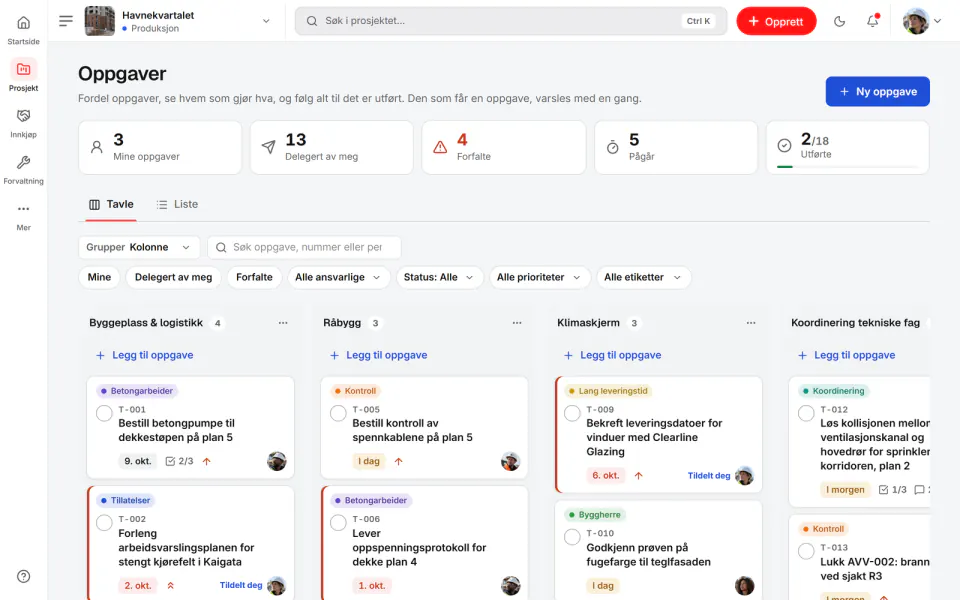Viewport: 960px width, 600px height.
Task: Go to Startside in sidebar
Action: tap(23, 30)
